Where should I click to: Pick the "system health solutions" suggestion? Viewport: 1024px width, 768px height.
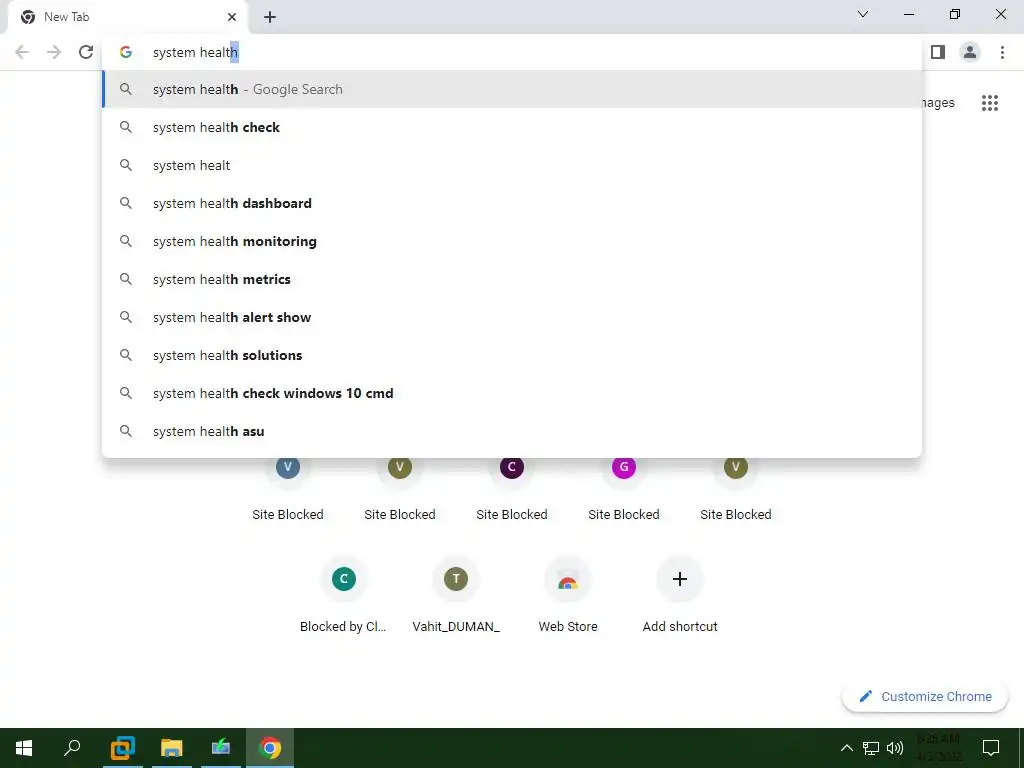click(512, 355)
